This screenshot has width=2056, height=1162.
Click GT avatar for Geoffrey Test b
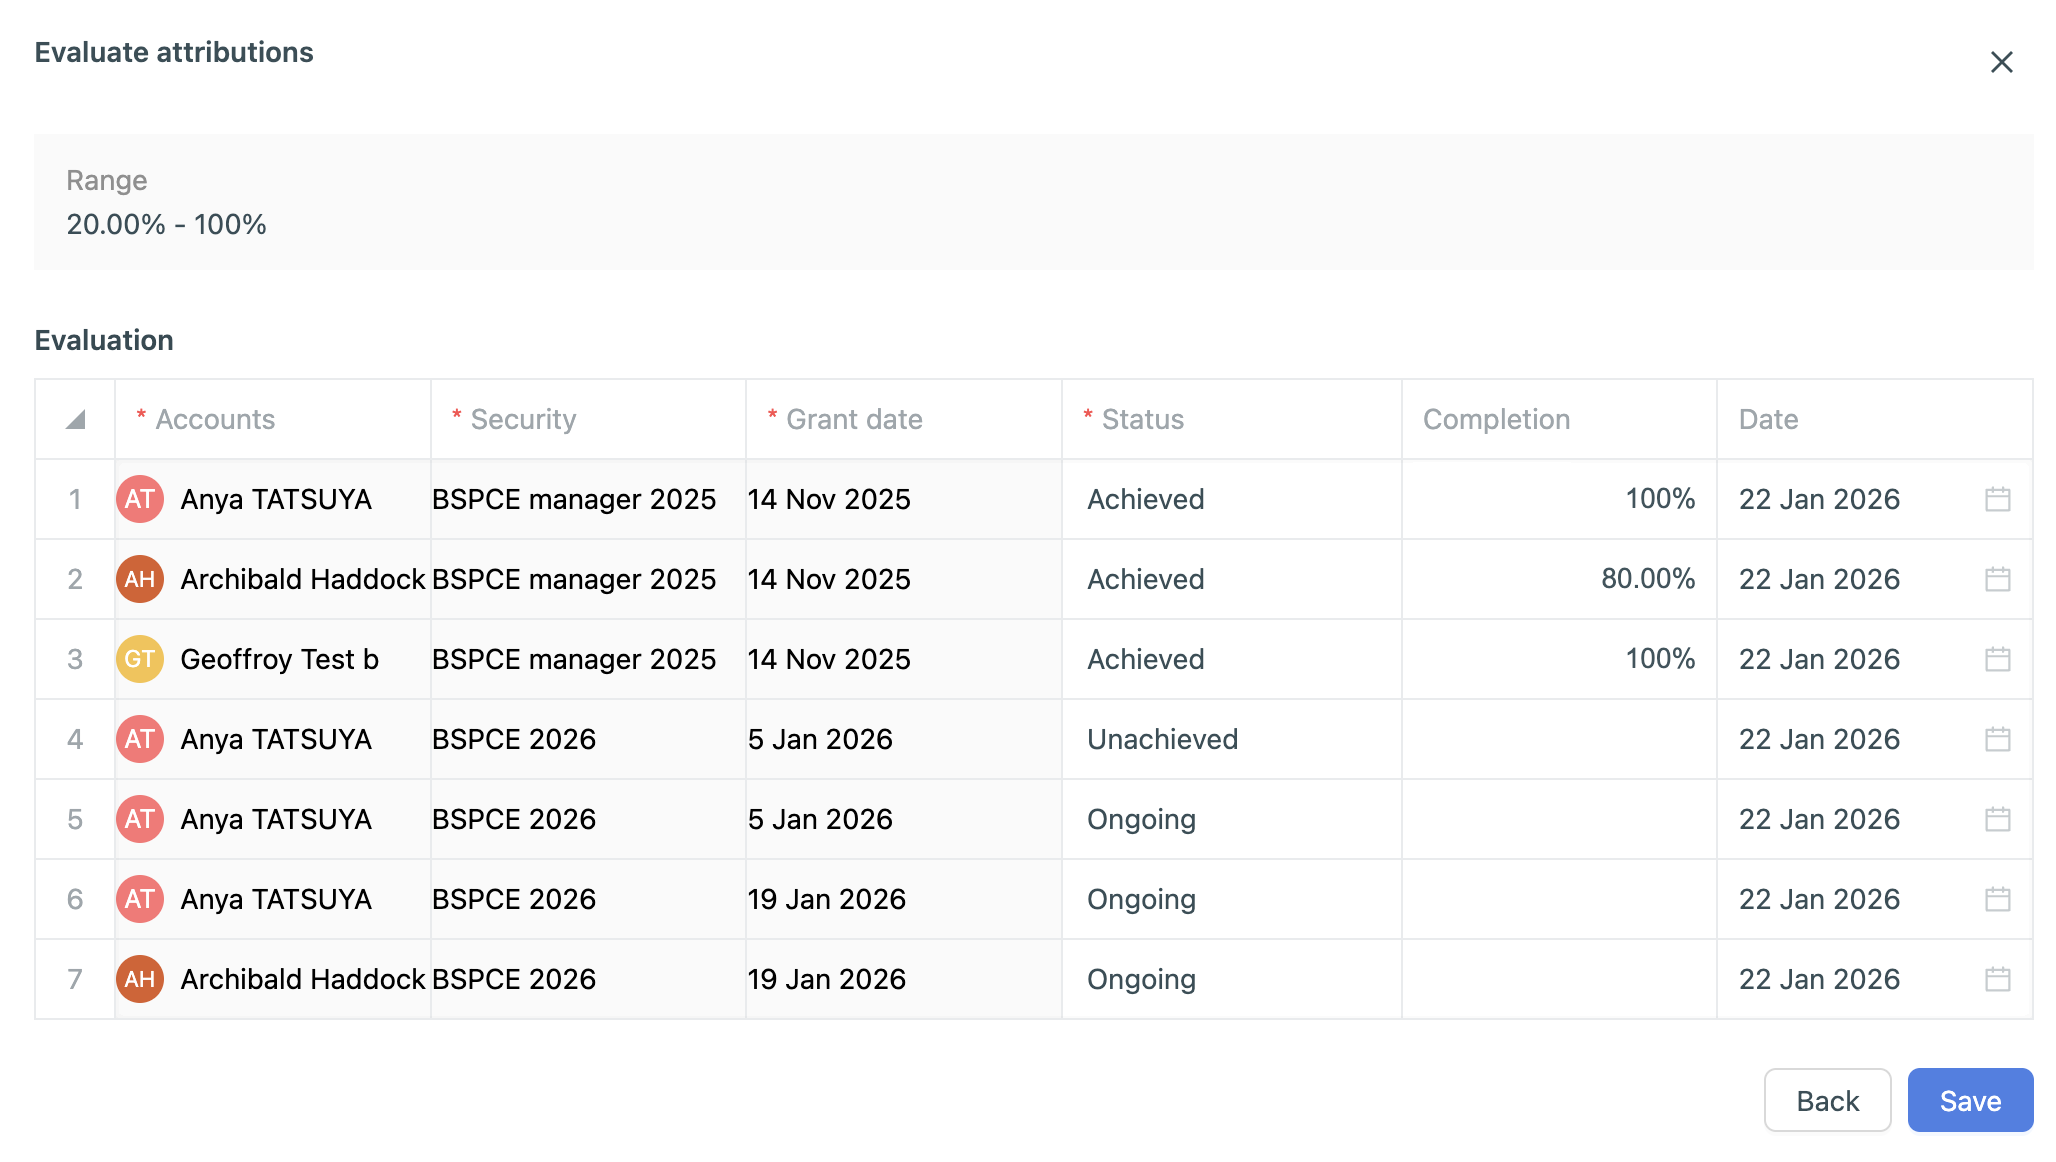[140, 659]
